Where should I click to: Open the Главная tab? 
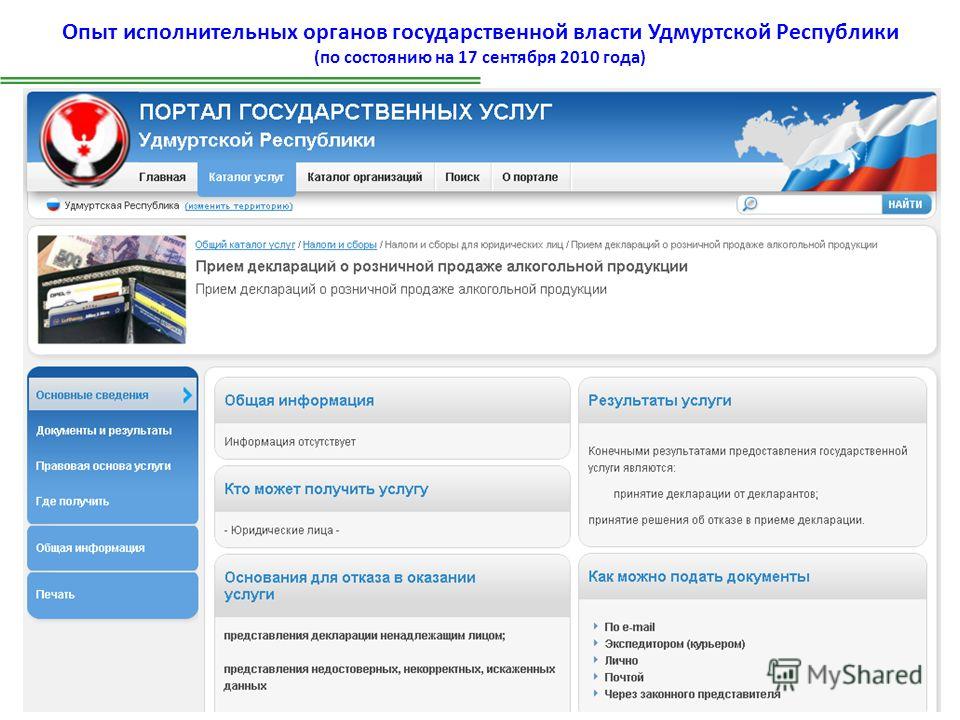[x=162, y=177]
